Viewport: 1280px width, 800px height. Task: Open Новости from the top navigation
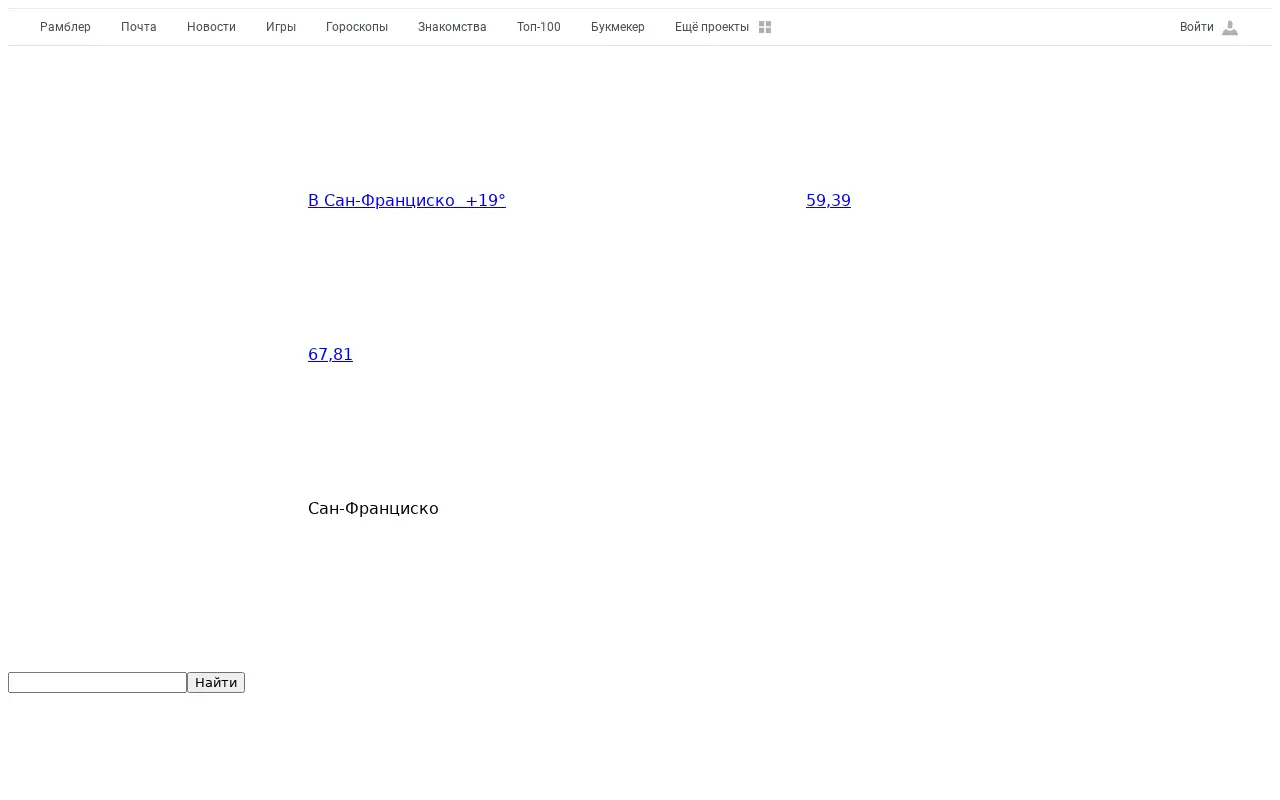point(211,27)
